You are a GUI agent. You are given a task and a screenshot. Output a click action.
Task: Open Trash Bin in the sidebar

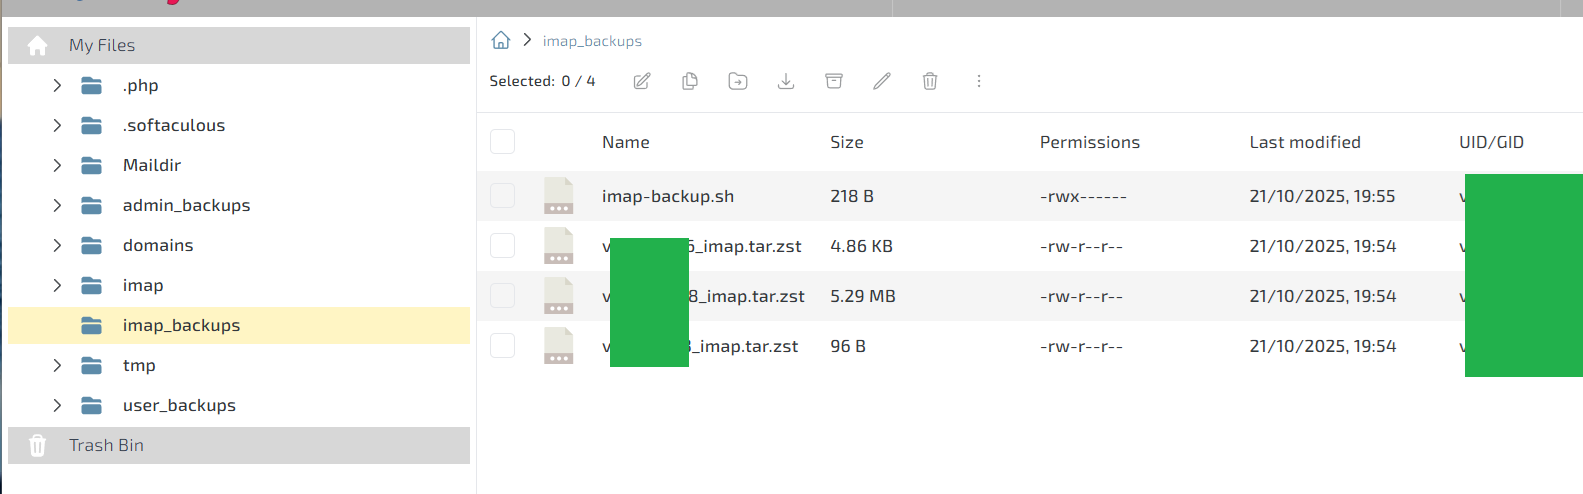click(106, 445)
